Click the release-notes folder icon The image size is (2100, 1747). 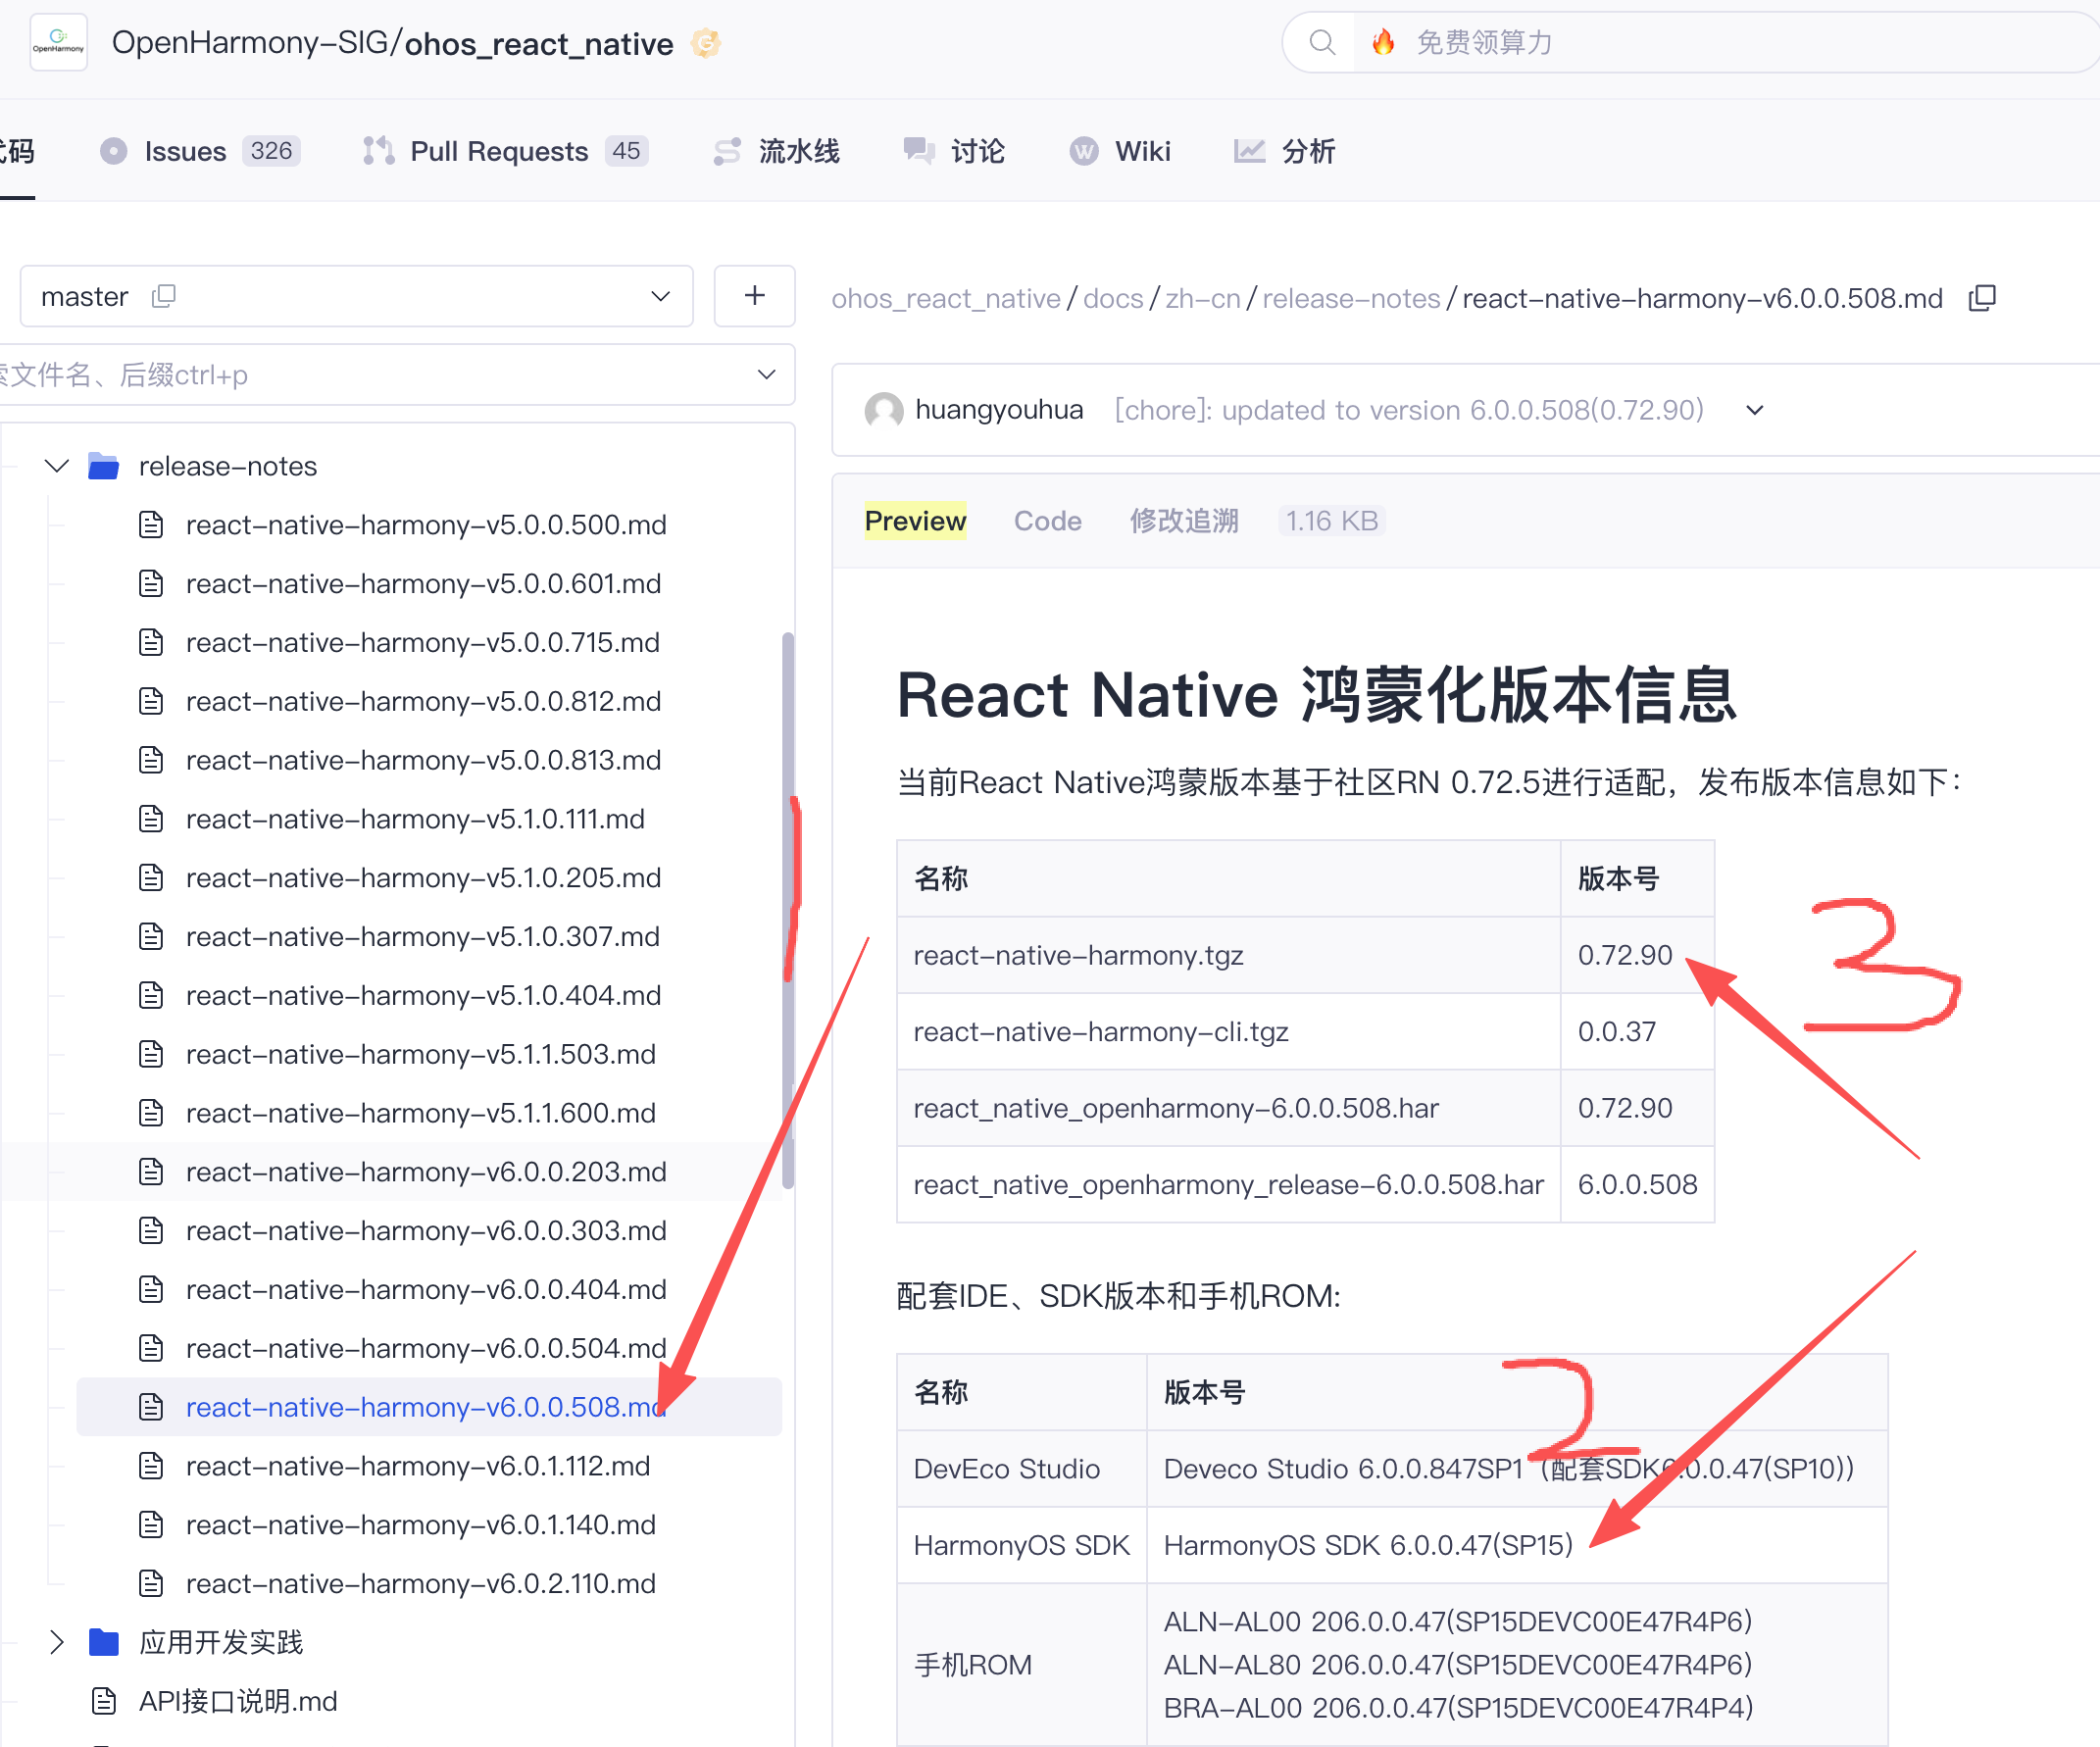point(103,466)
